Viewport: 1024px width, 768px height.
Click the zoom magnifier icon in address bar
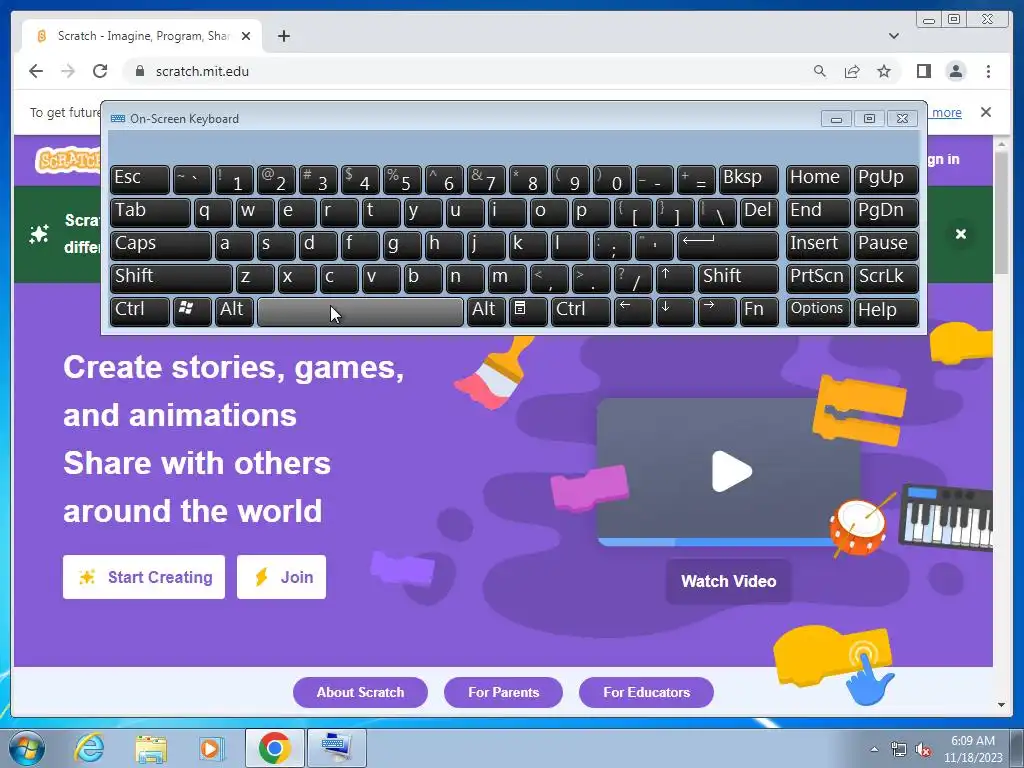(820, 71)
